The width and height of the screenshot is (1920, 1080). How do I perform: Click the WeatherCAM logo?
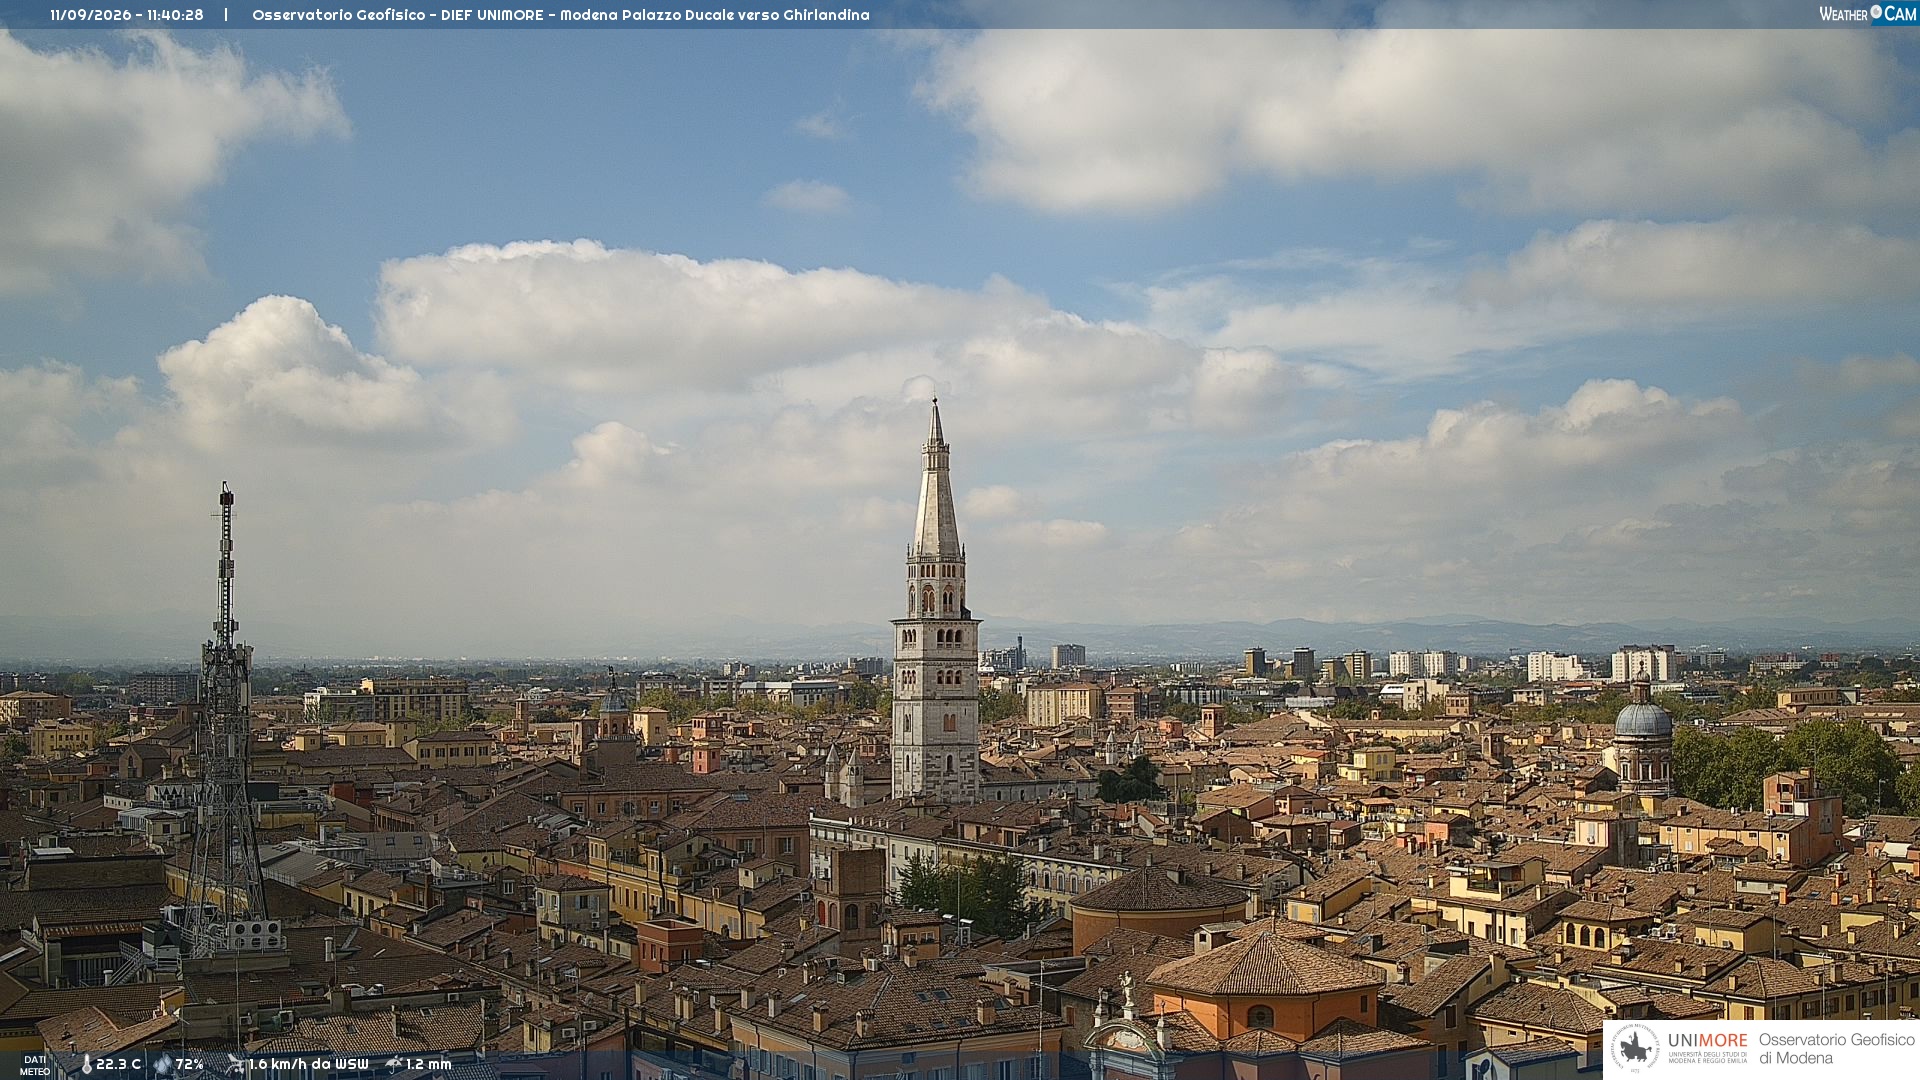point(1868,13)
